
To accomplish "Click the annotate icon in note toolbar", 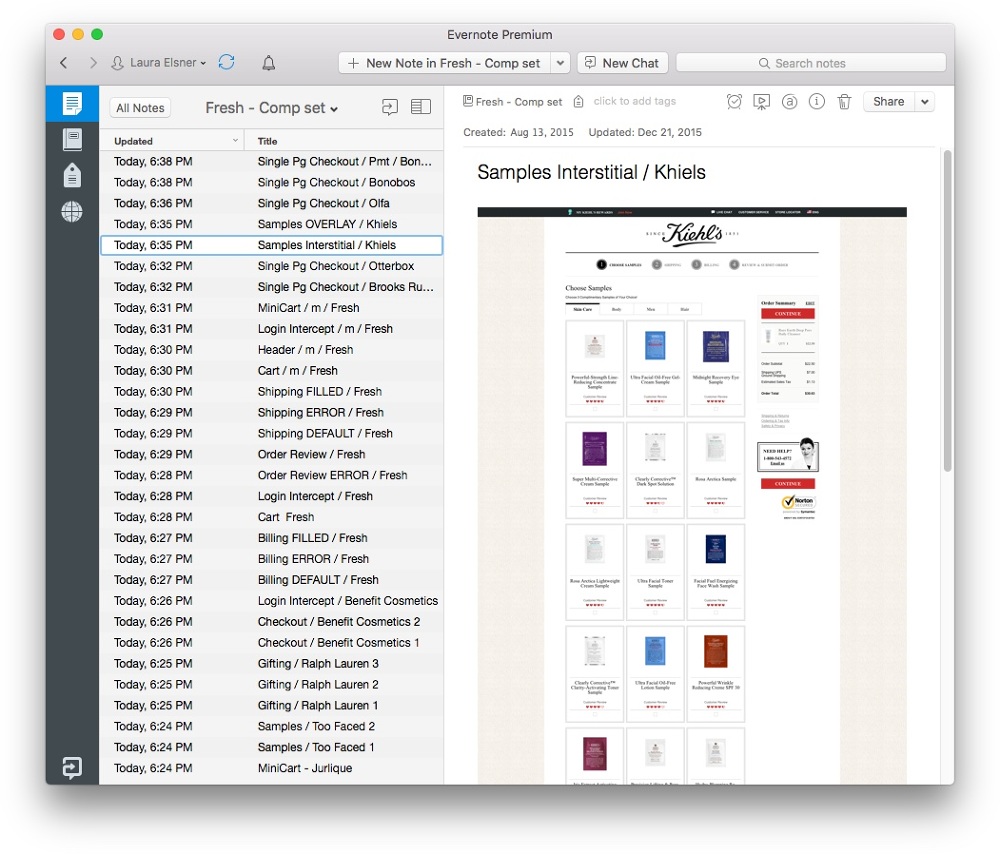I will (x=789, y=102).
